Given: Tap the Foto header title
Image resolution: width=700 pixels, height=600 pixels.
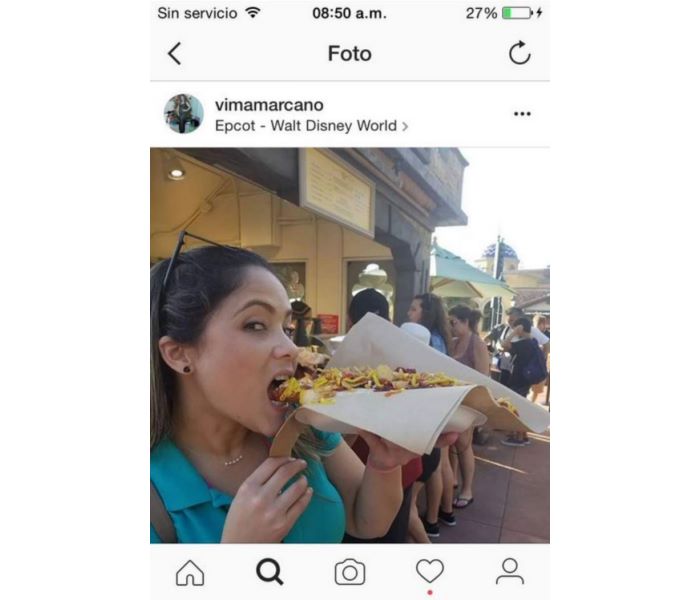Looking at the screenshot, I should [x=350, y=54].
